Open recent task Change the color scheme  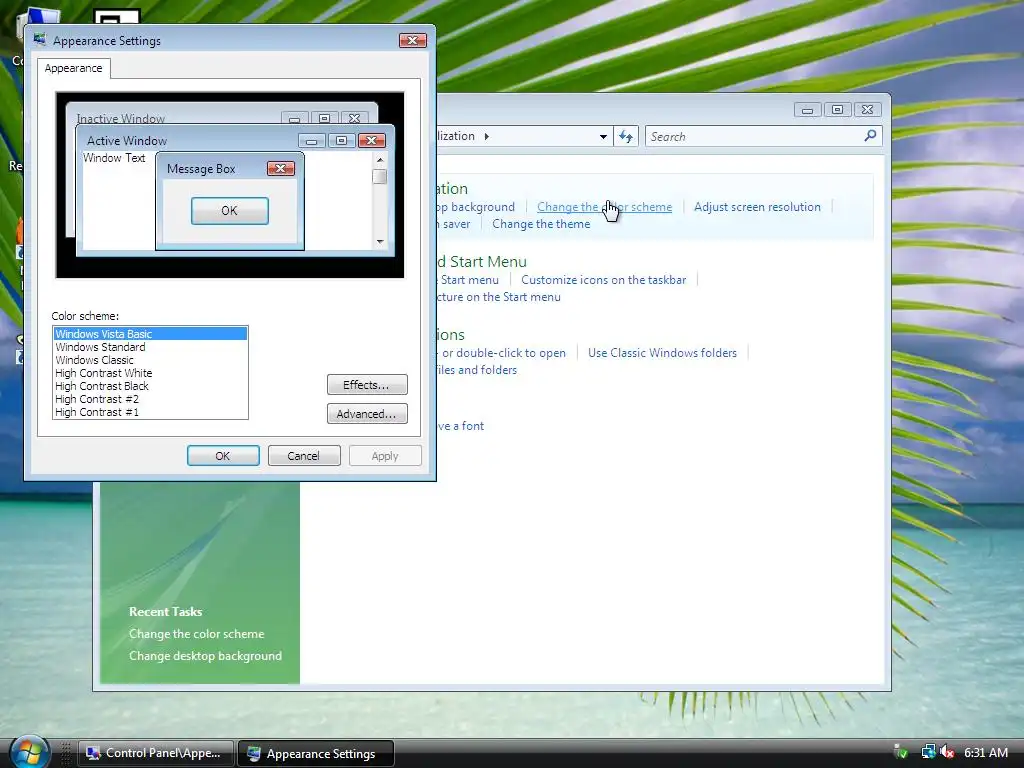pos(197,633)
